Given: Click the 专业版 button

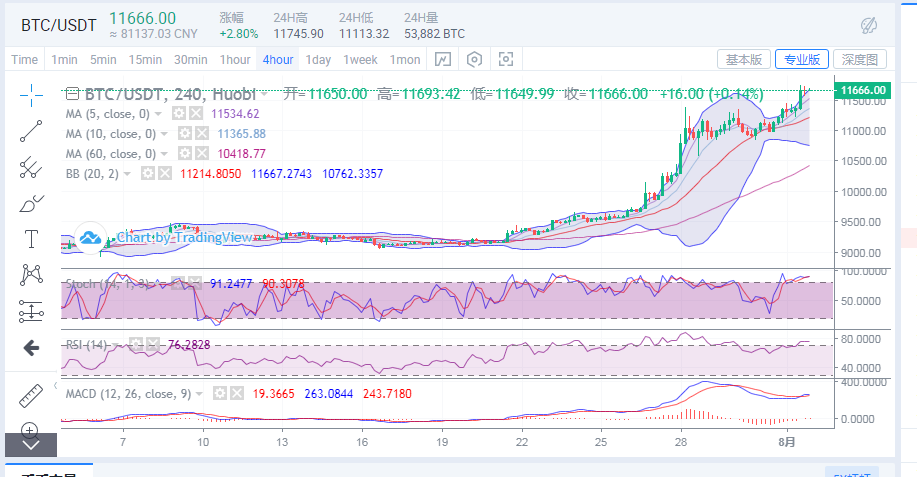Looking at the screenshot, I should coord(801,60).
